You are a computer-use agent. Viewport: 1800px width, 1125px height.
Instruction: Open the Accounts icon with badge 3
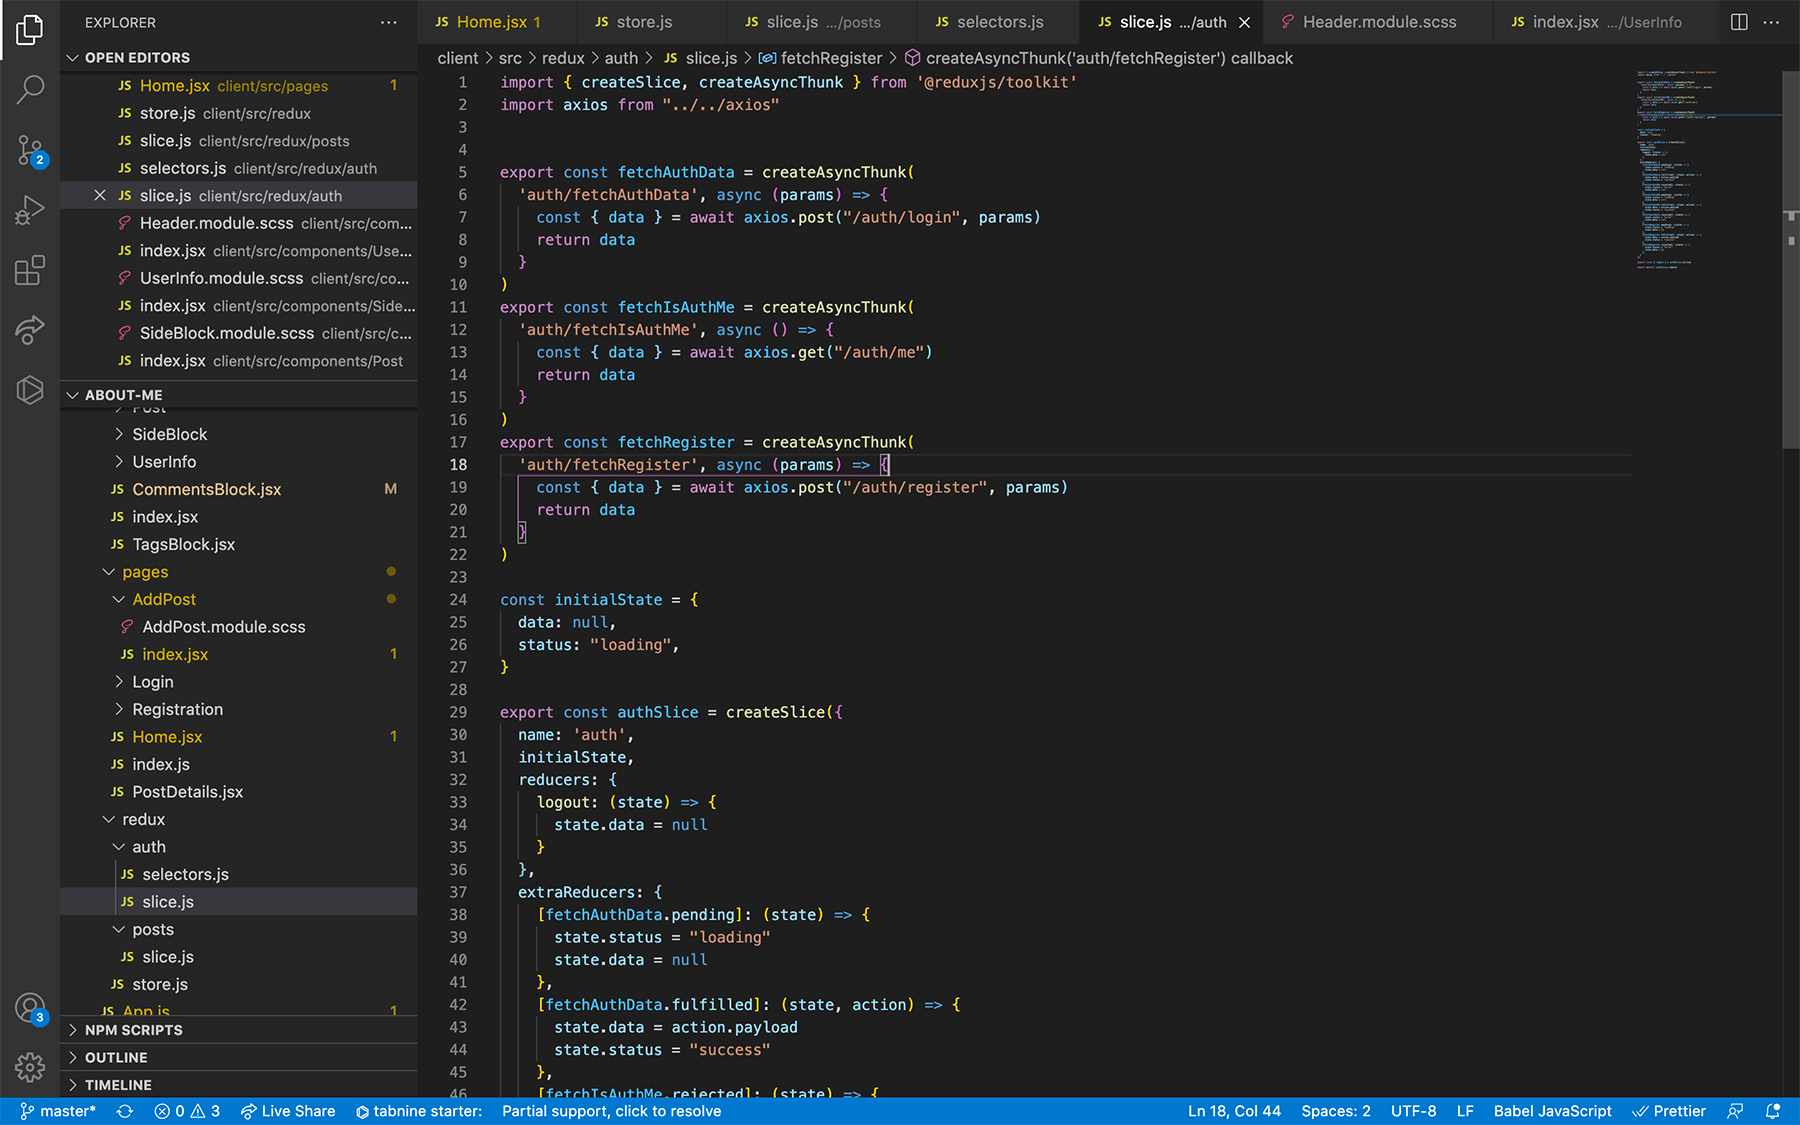pyautogui.click(x=30, y=1008)
